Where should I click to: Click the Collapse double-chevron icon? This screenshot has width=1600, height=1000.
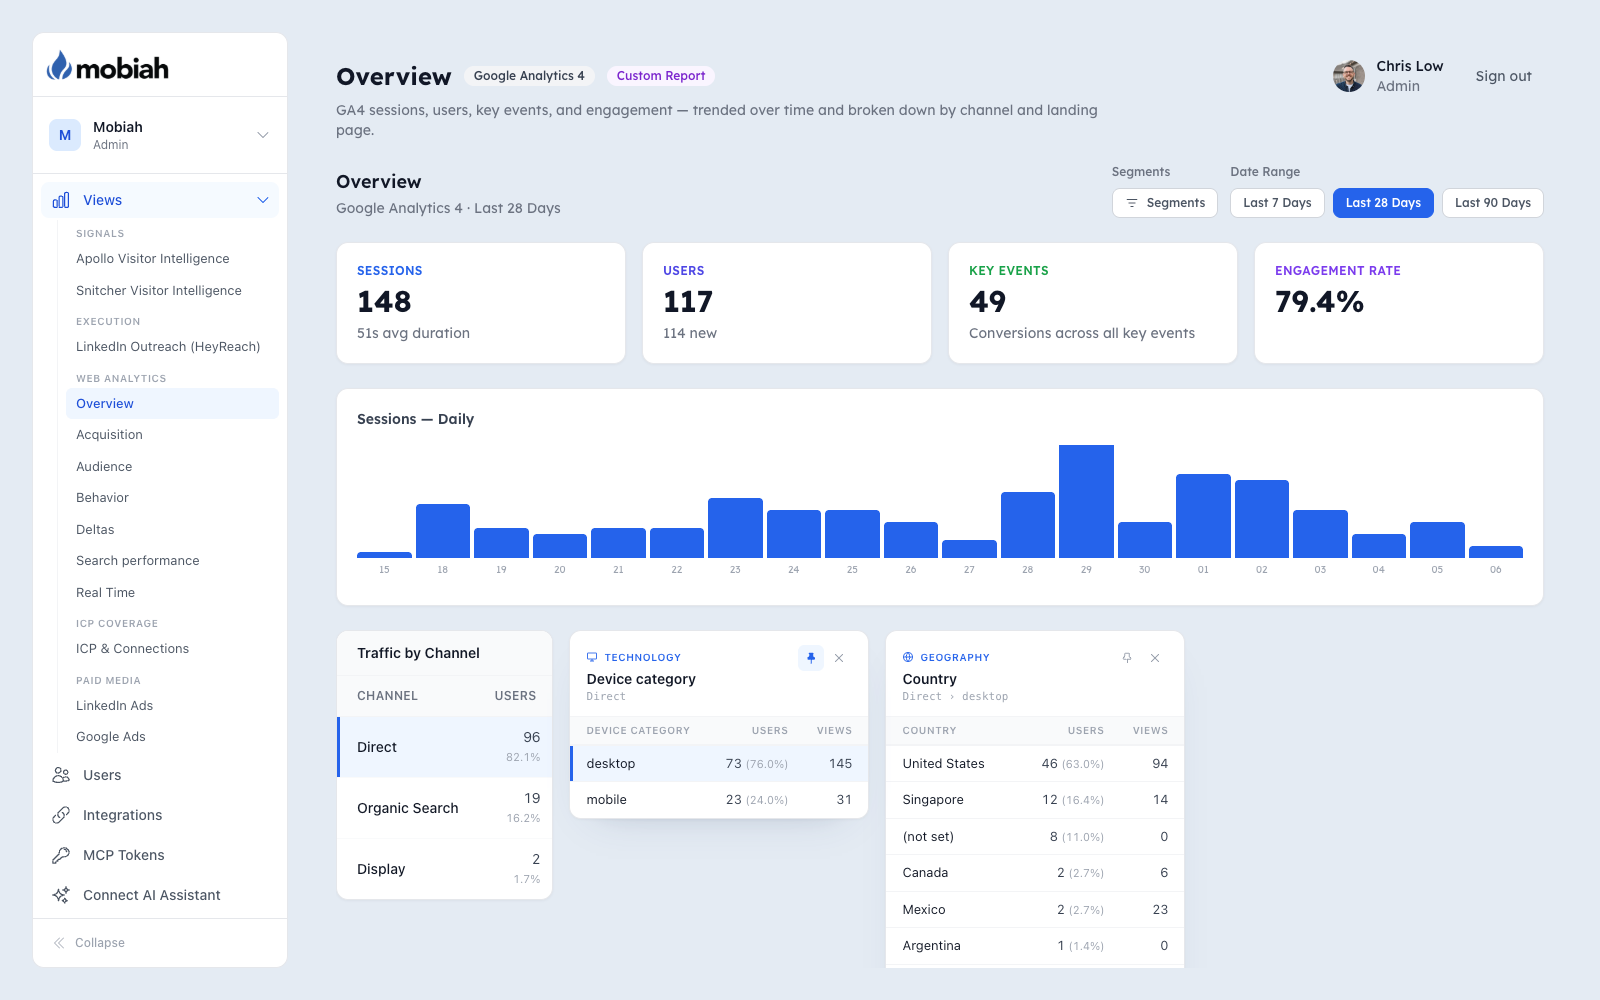tap(59, 943)
